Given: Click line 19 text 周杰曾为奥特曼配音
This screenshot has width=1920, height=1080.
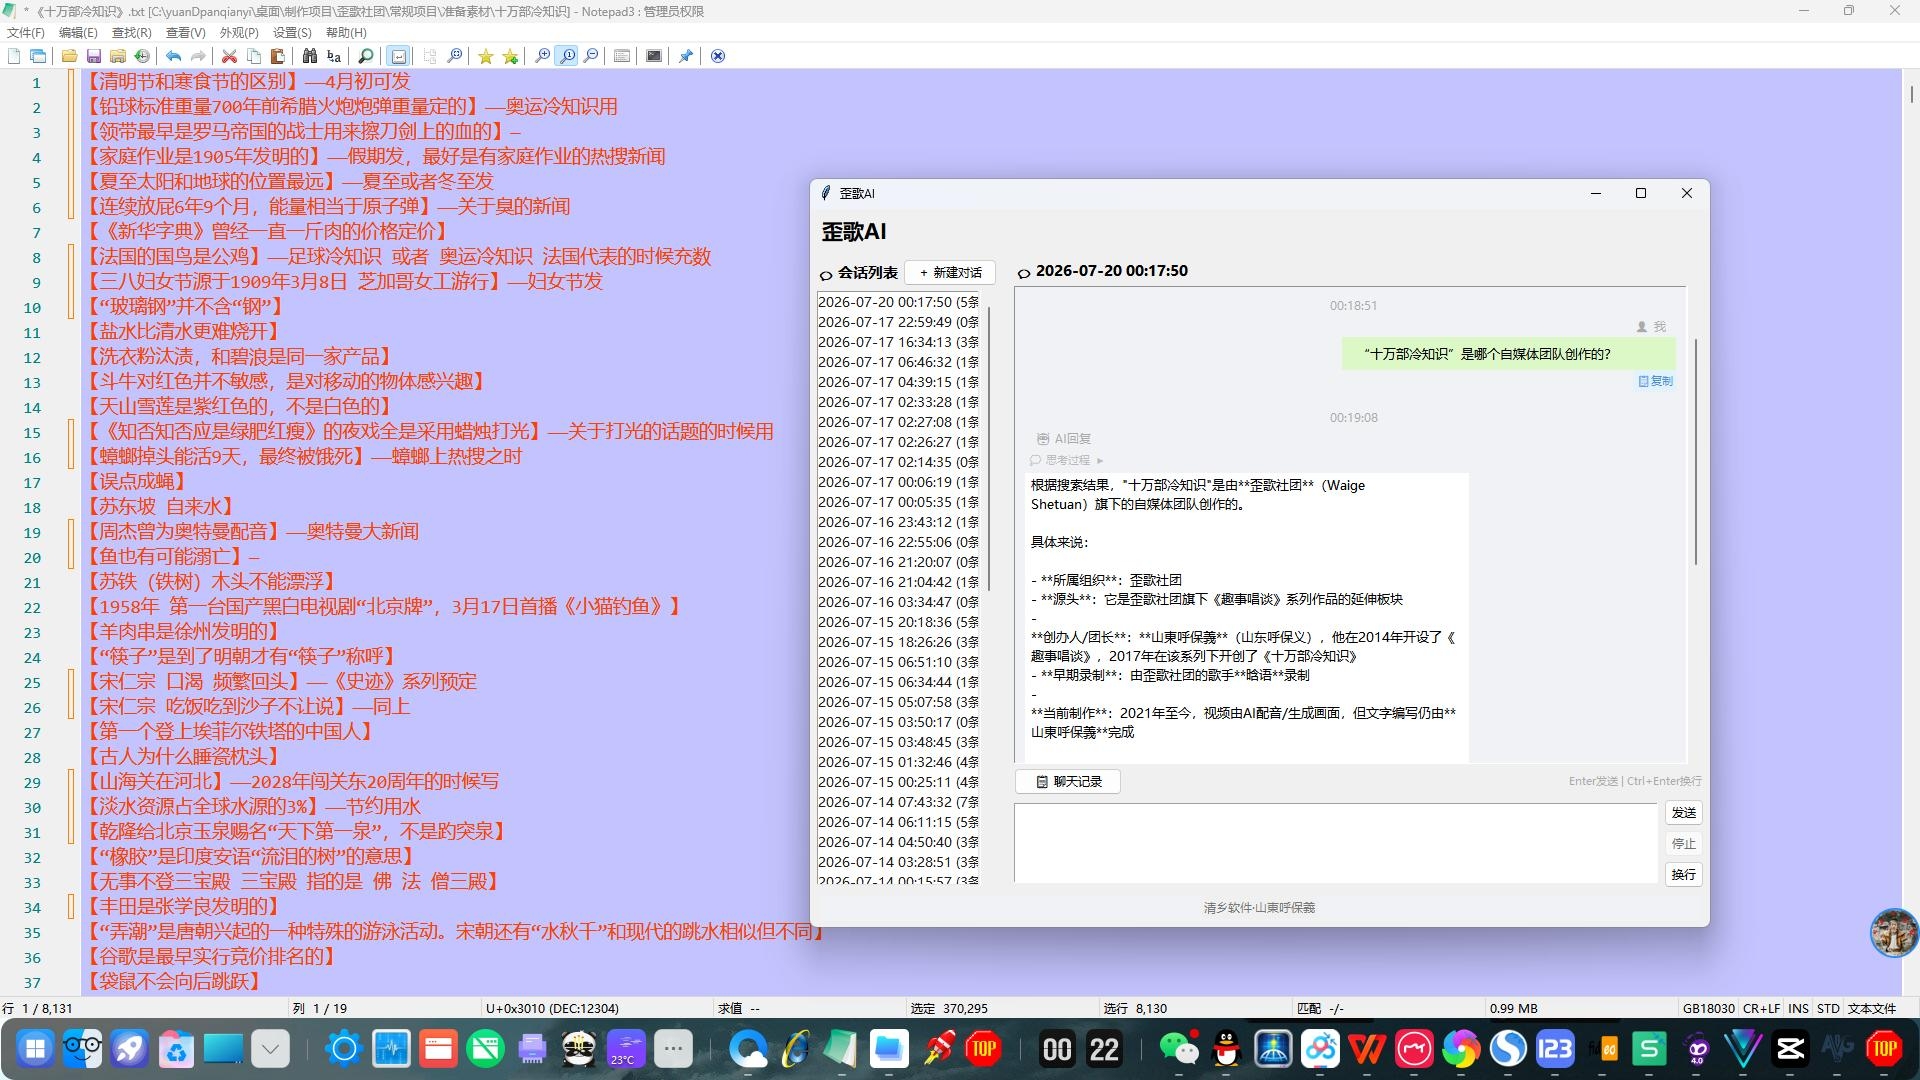Looking at the screenshot, I should point(183,531).
